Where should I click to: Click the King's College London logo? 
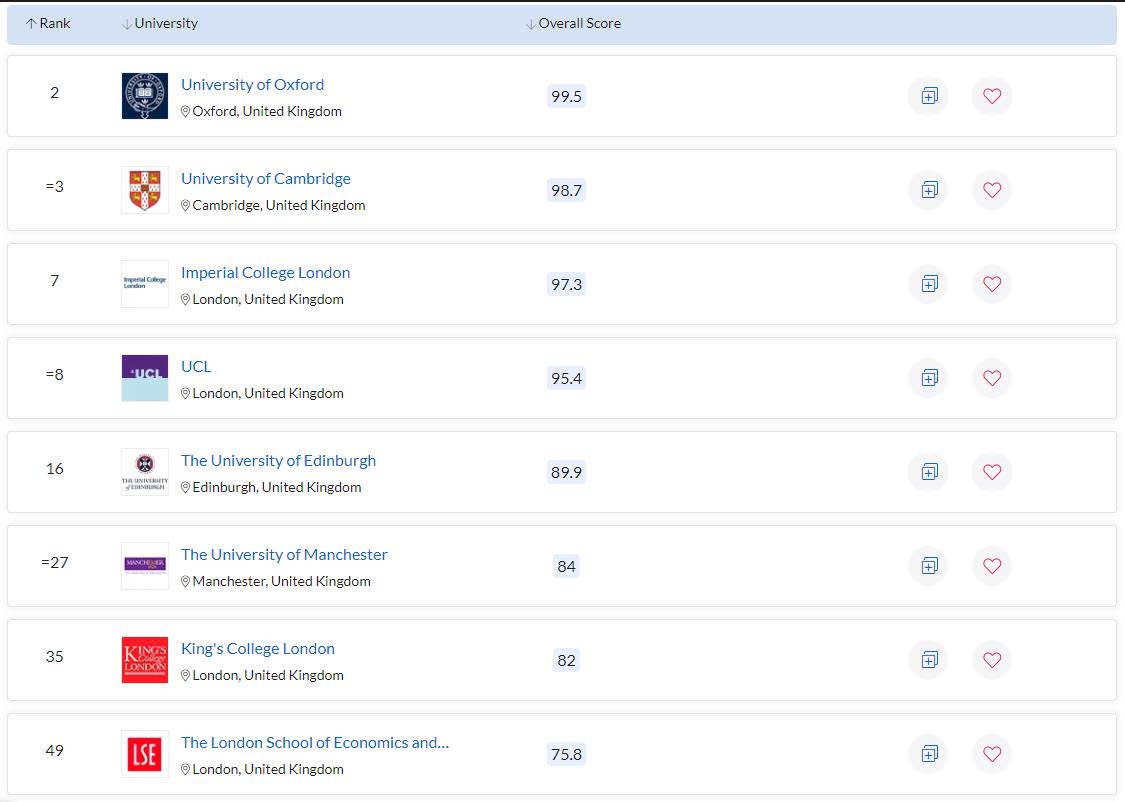pyautogui.click(x=145, y=660)
